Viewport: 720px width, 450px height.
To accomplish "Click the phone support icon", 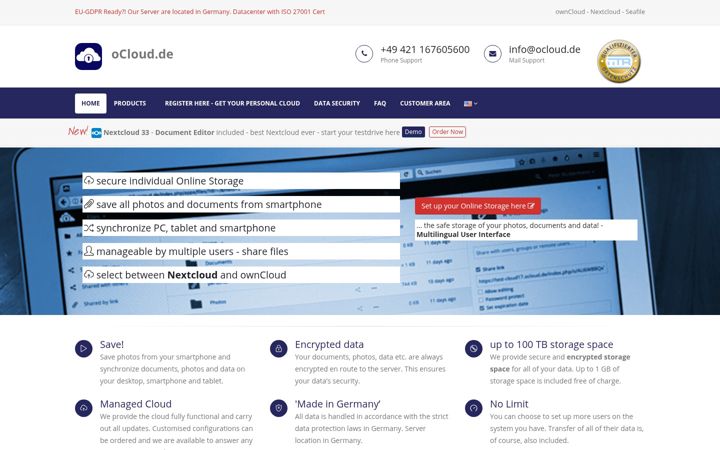I will pyautogui.click(x=364, y=54).
